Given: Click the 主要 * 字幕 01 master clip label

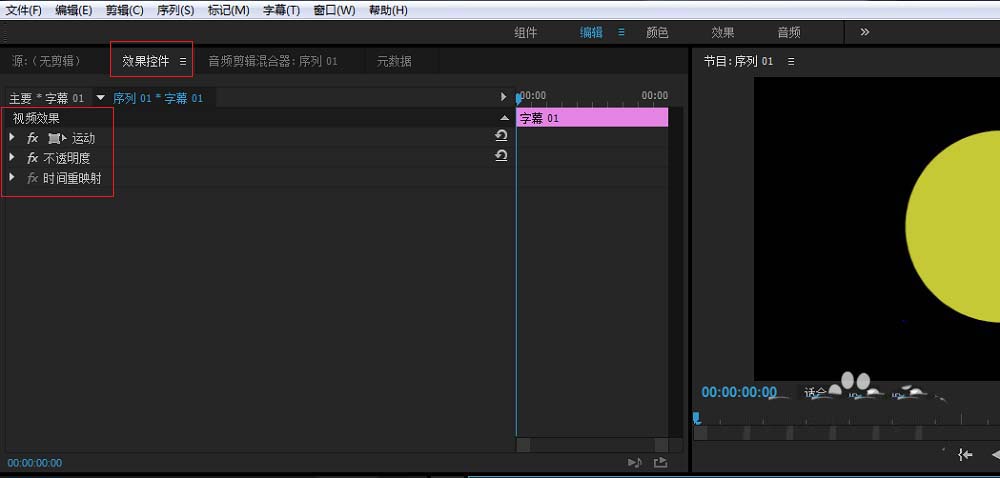Looking at the screenshot, I should 46,98.
